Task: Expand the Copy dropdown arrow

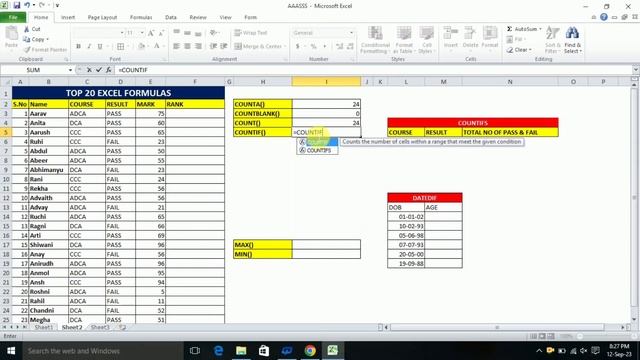Action: point(48,40)
